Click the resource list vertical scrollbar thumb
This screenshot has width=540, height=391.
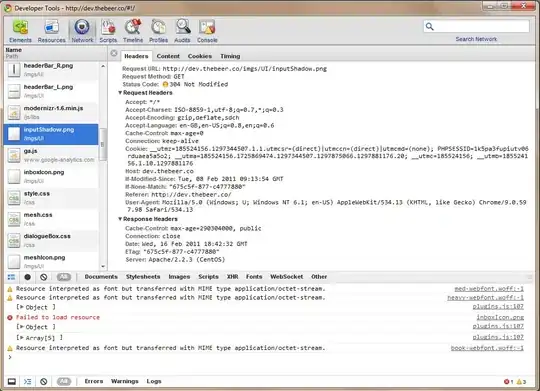coord(102,145)
